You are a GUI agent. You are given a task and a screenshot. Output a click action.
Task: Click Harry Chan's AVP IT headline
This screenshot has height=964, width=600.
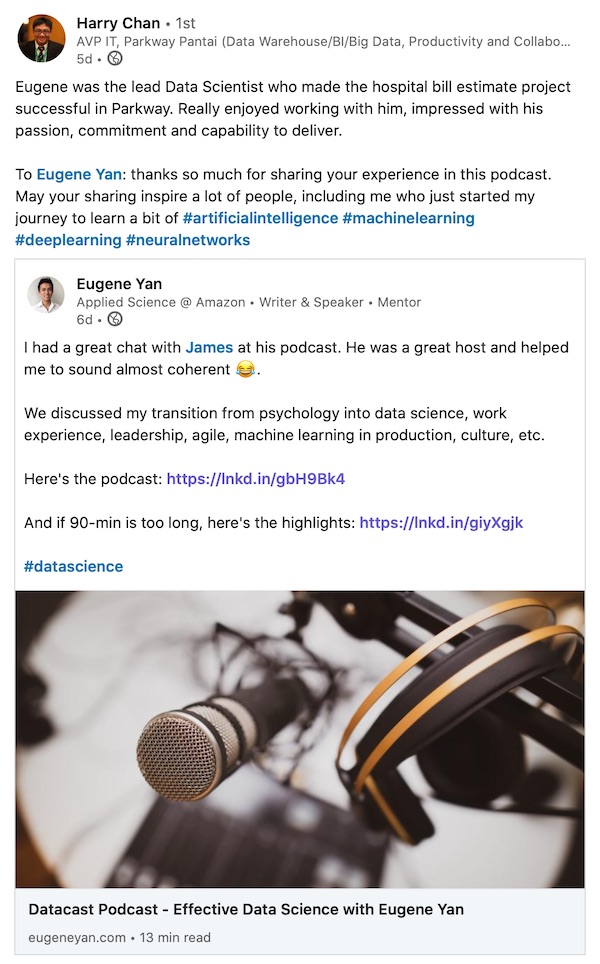click(324, 42)
